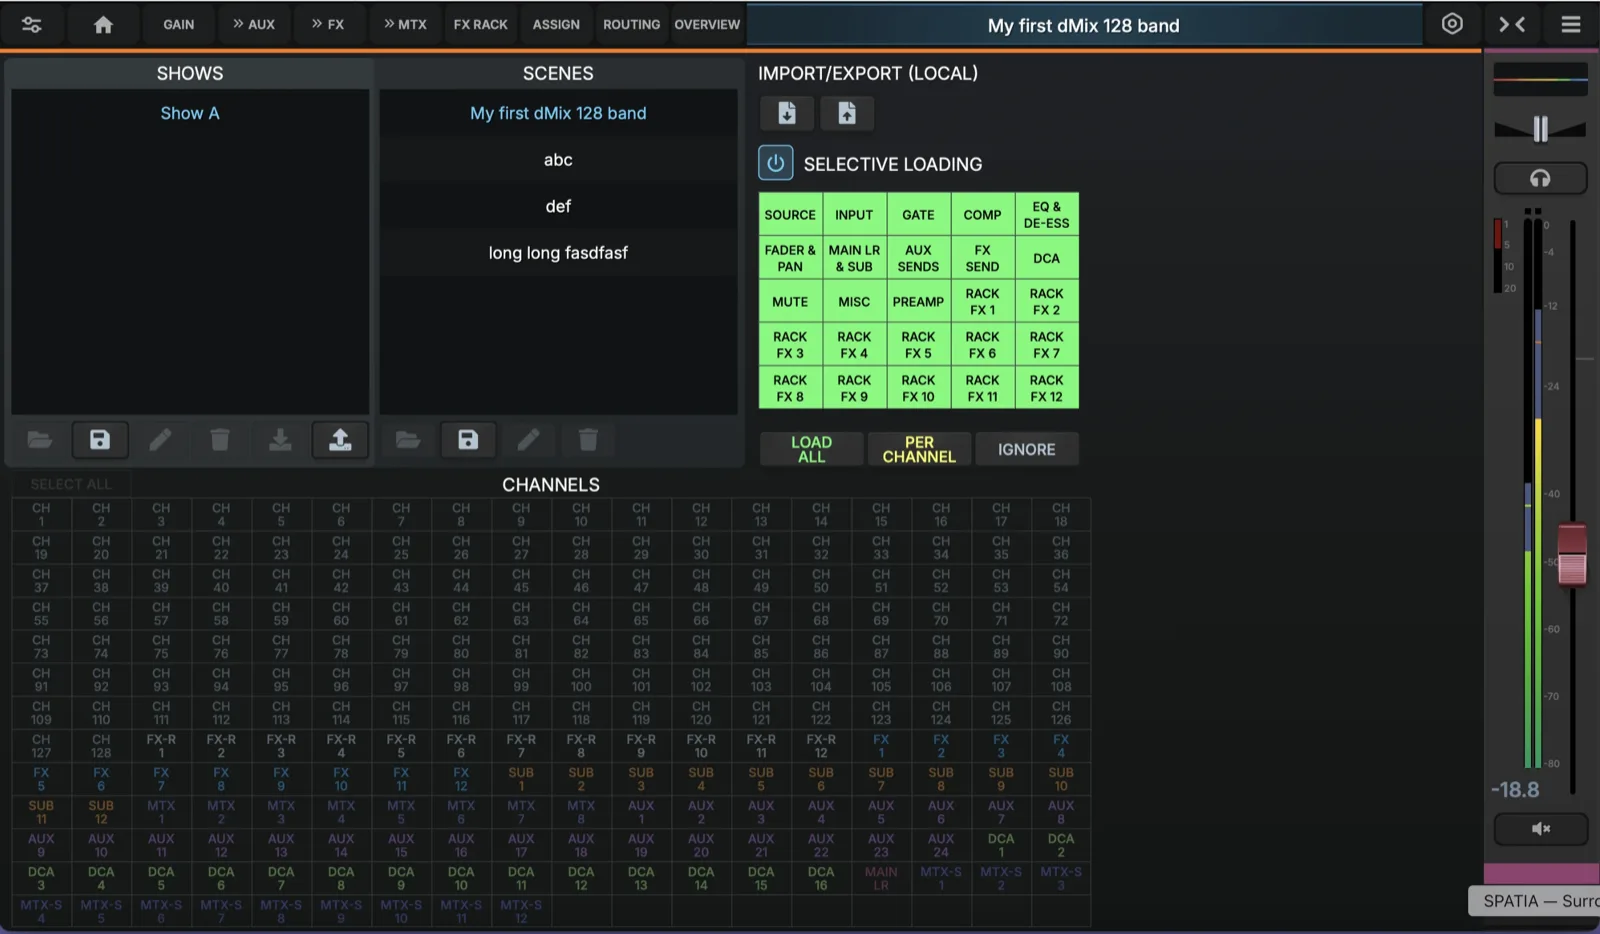Click the collapse arrows icon
The image size is (1600, 934).
coord(1512,24)
